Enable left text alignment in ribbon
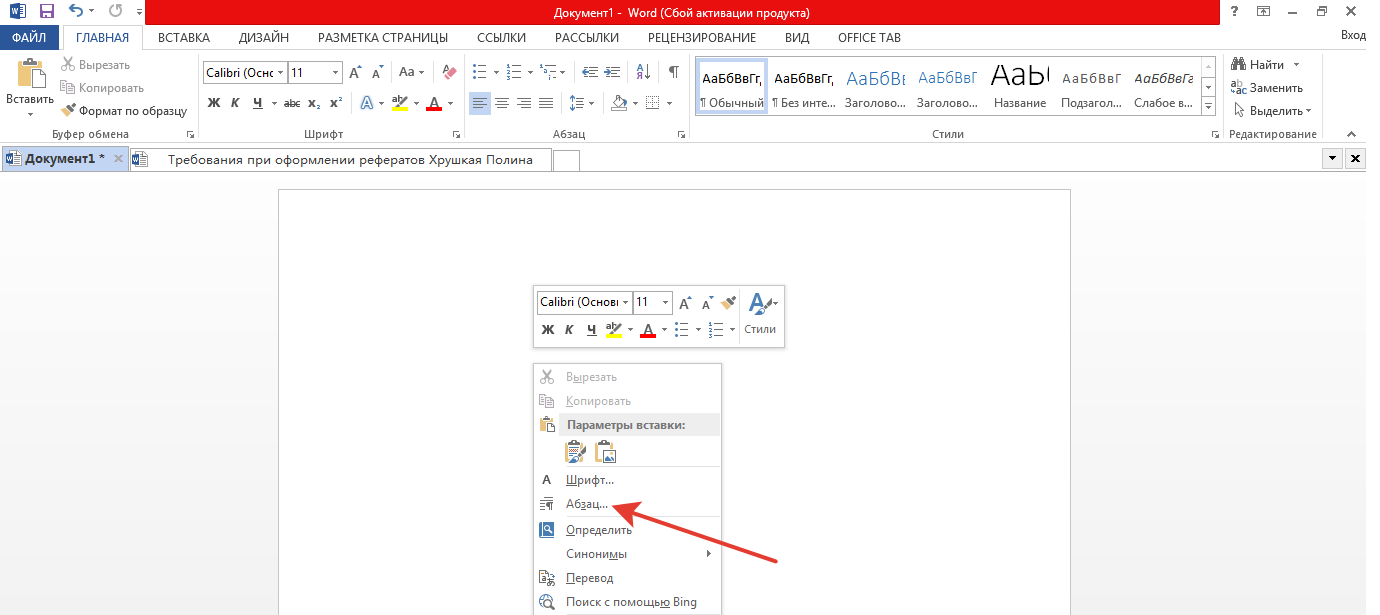Image resolution: width=1380 pixels, height=615 pixels. click(480, 103)
